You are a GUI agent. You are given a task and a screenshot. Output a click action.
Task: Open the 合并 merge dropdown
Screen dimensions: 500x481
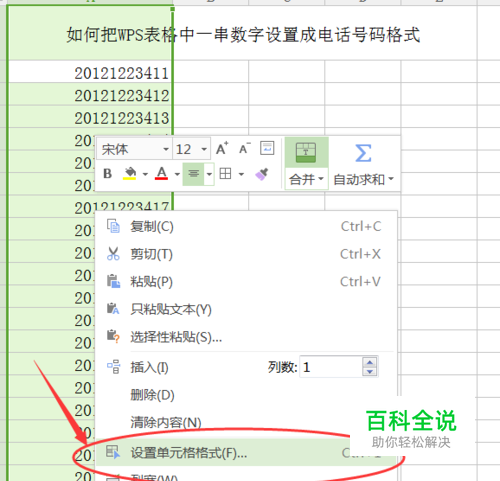click(306, 179)
